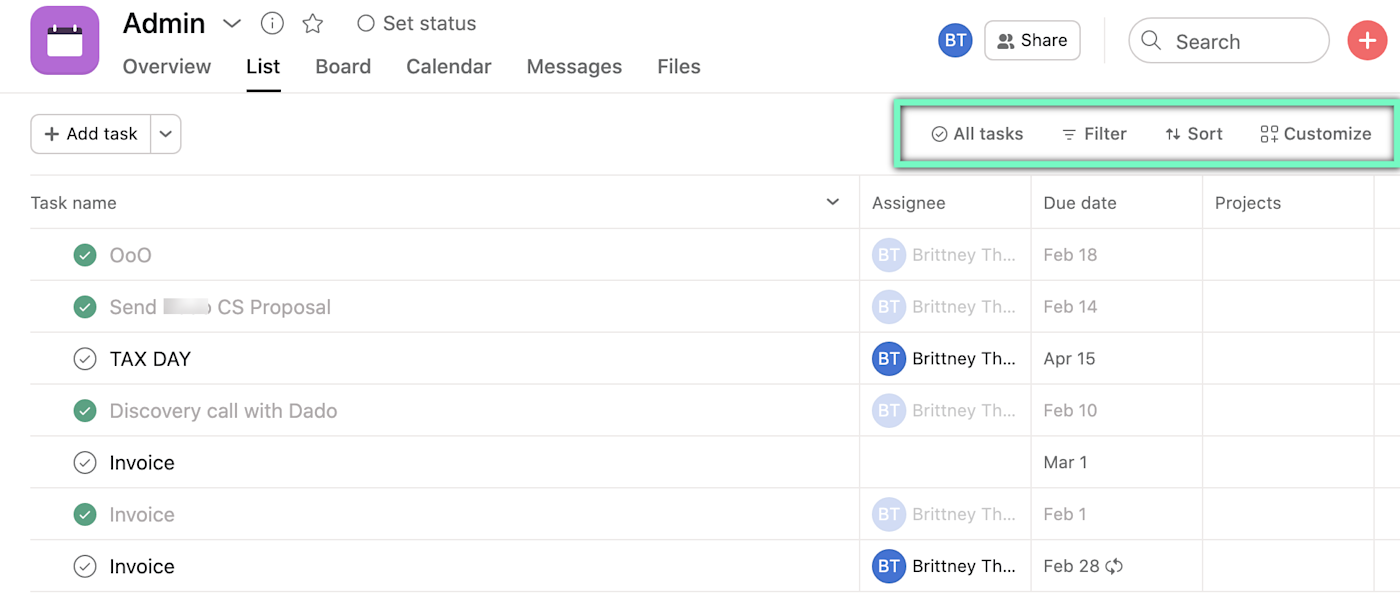Screen dimensions: 1400x598
Task: Click the Add task button
Action: click(91, 134)
